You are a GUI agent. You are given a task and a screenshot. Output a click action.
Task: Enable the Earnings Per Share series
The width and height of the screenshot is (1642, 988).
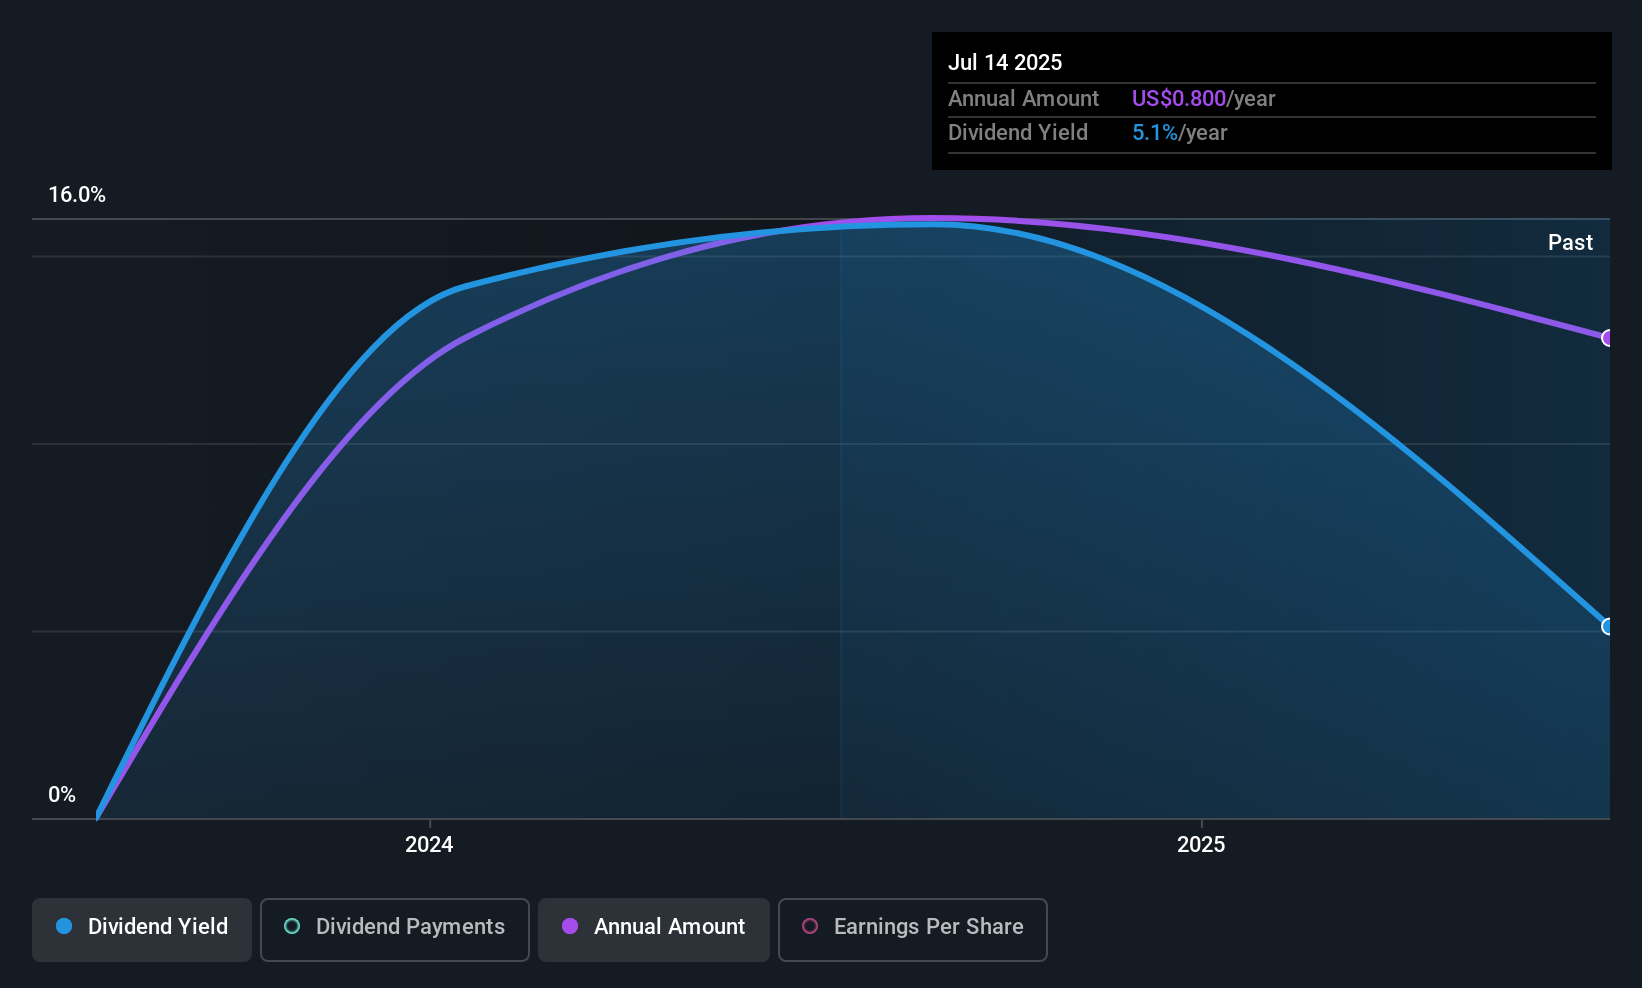point(913,929)
